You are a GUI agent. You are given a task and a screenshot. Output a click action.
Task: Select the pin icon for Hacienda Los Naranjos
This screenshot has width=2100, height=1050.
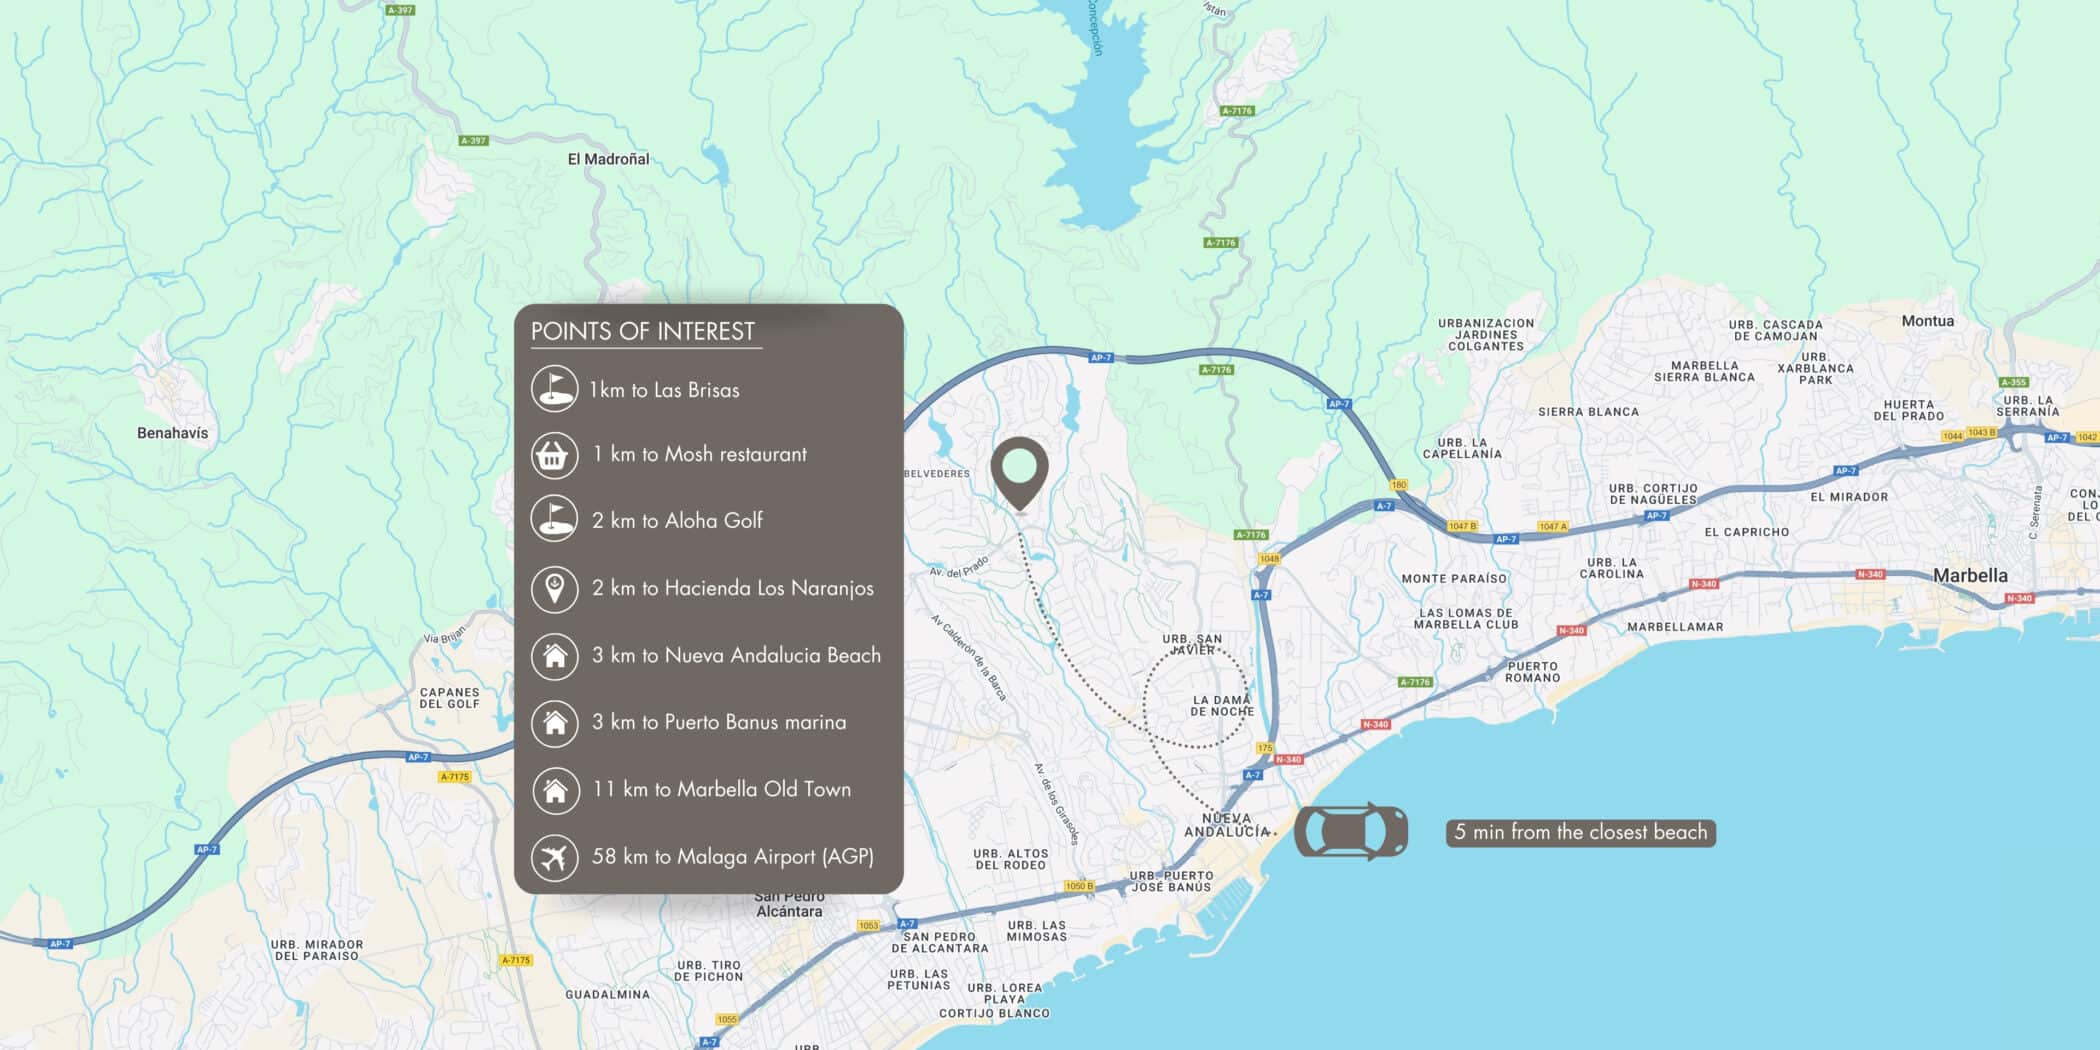coord(554,588)
